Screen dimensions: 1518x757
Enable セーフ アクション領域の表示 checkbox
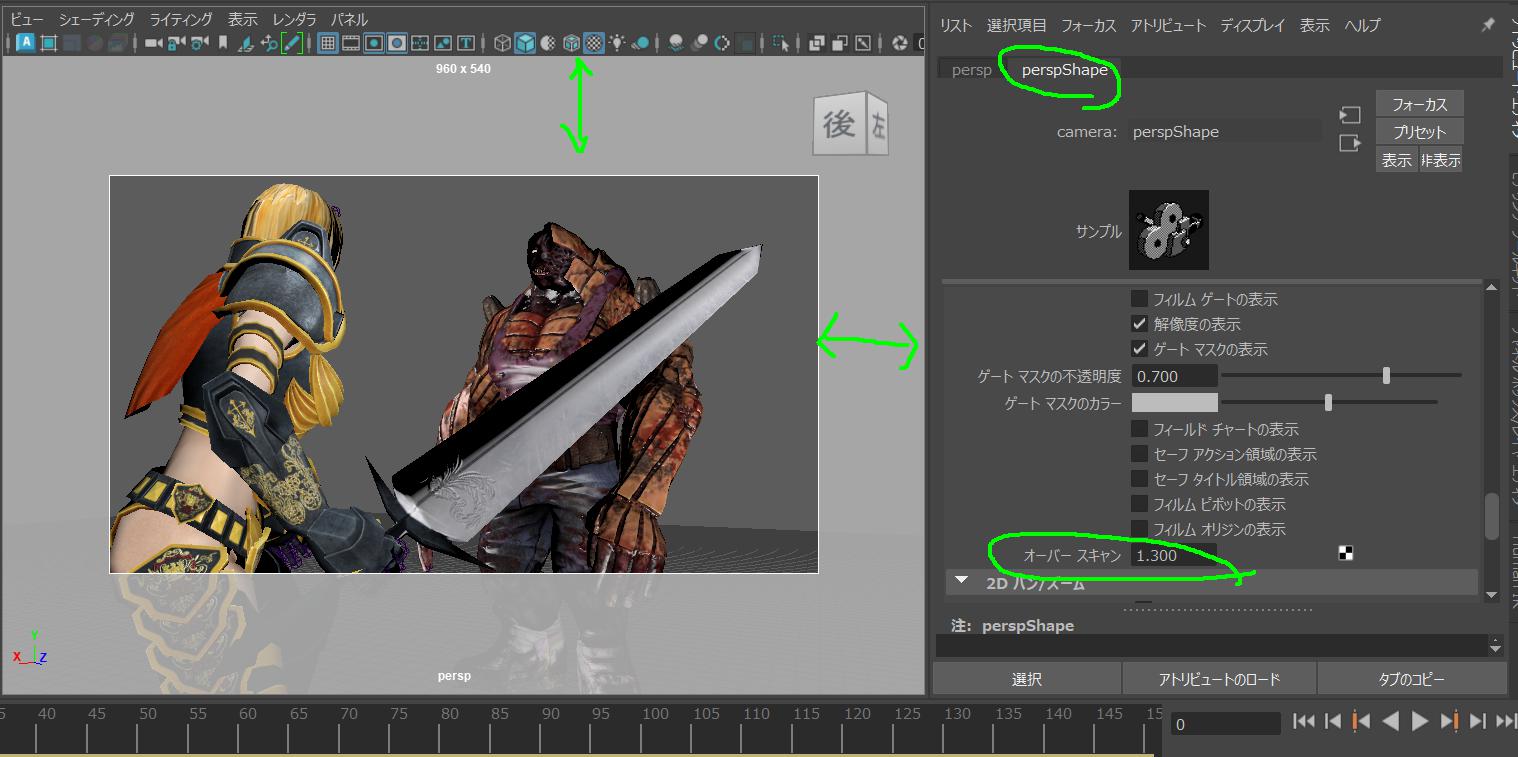click(x=1139, y=453)
